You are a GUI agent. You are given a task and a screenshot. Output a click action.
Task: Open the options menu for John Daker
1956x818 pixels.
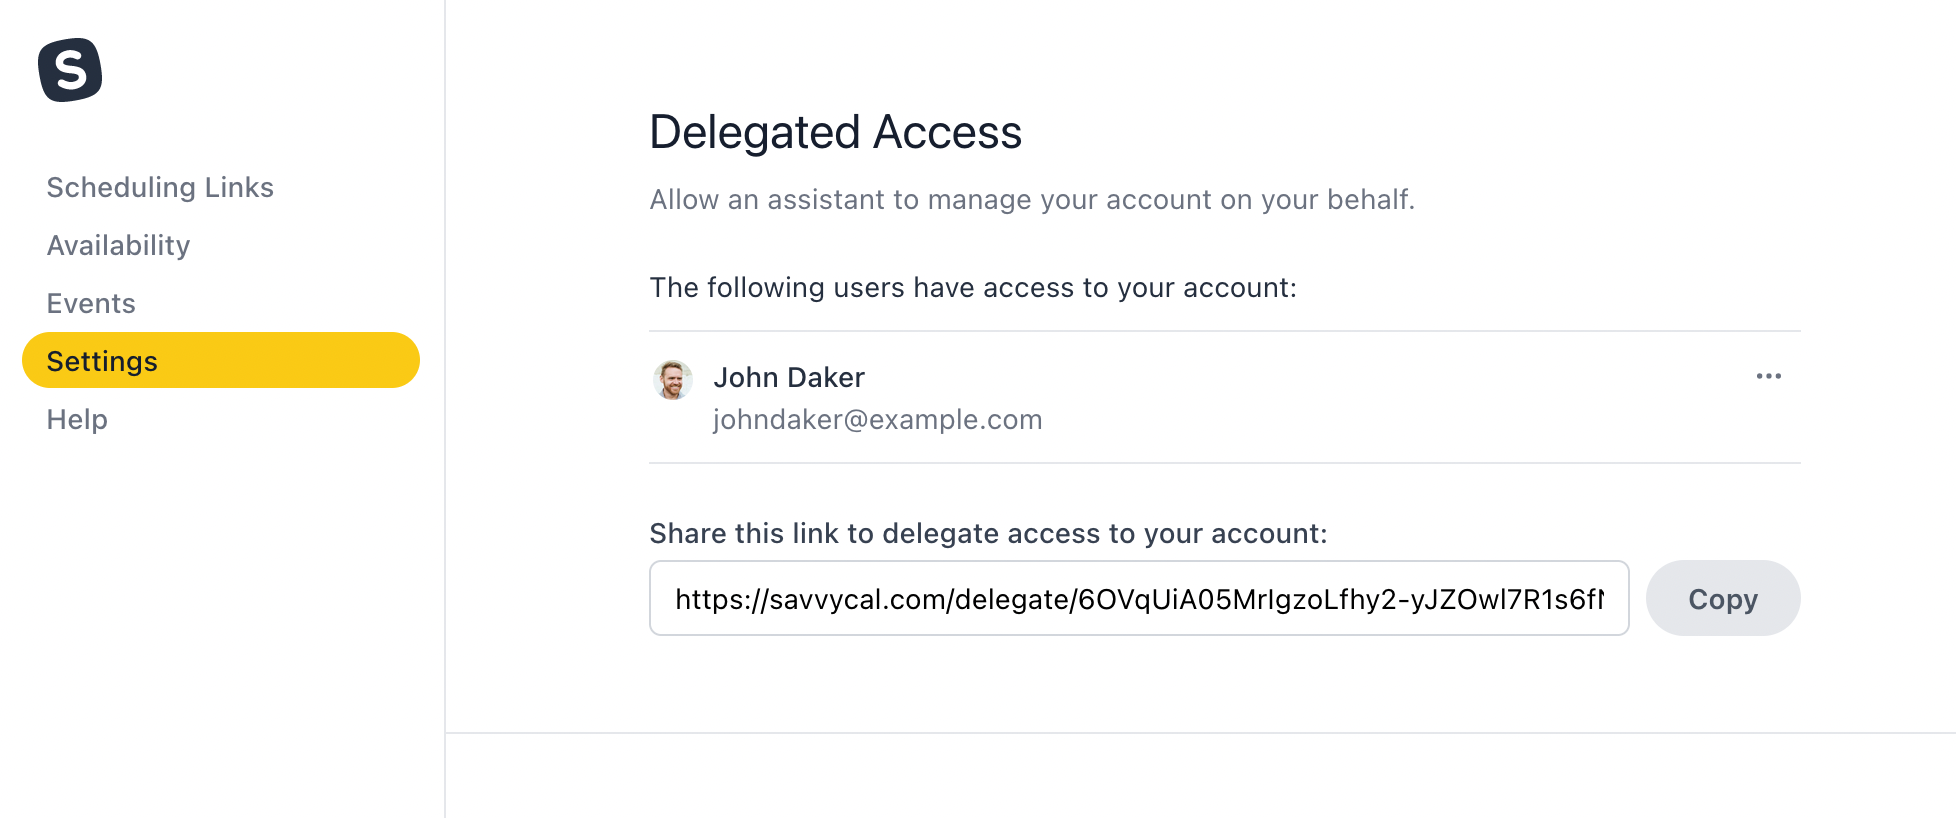coord(1768,377)
